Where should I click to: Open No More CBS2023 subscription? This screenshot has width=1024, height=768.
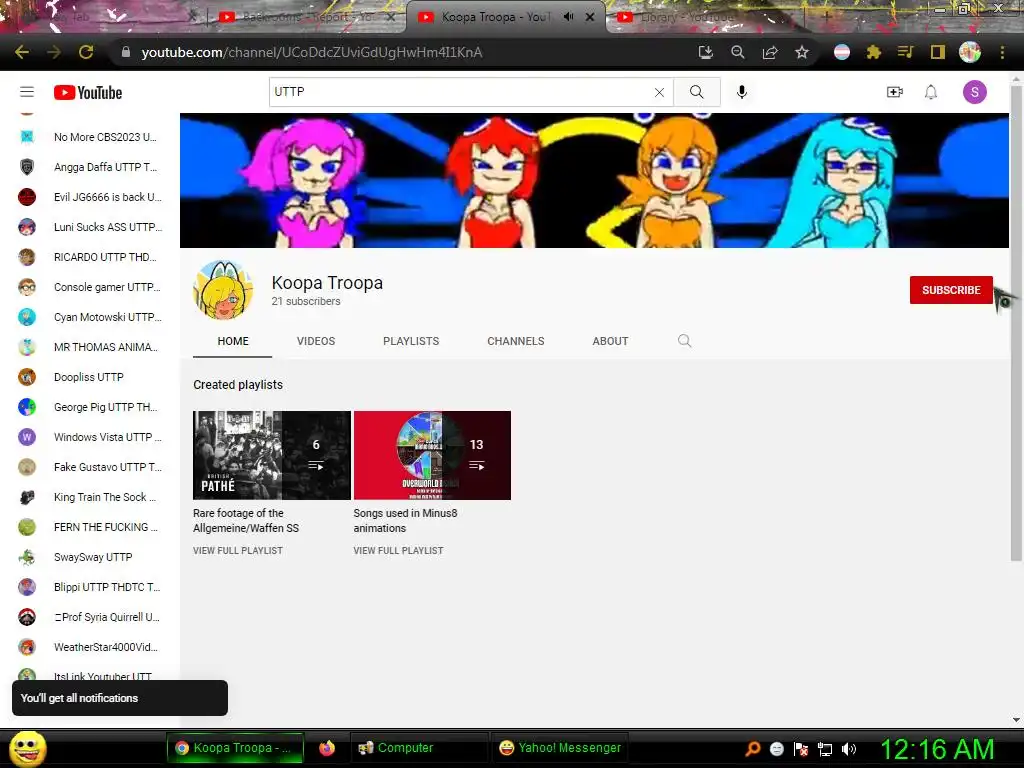point(89,137)
